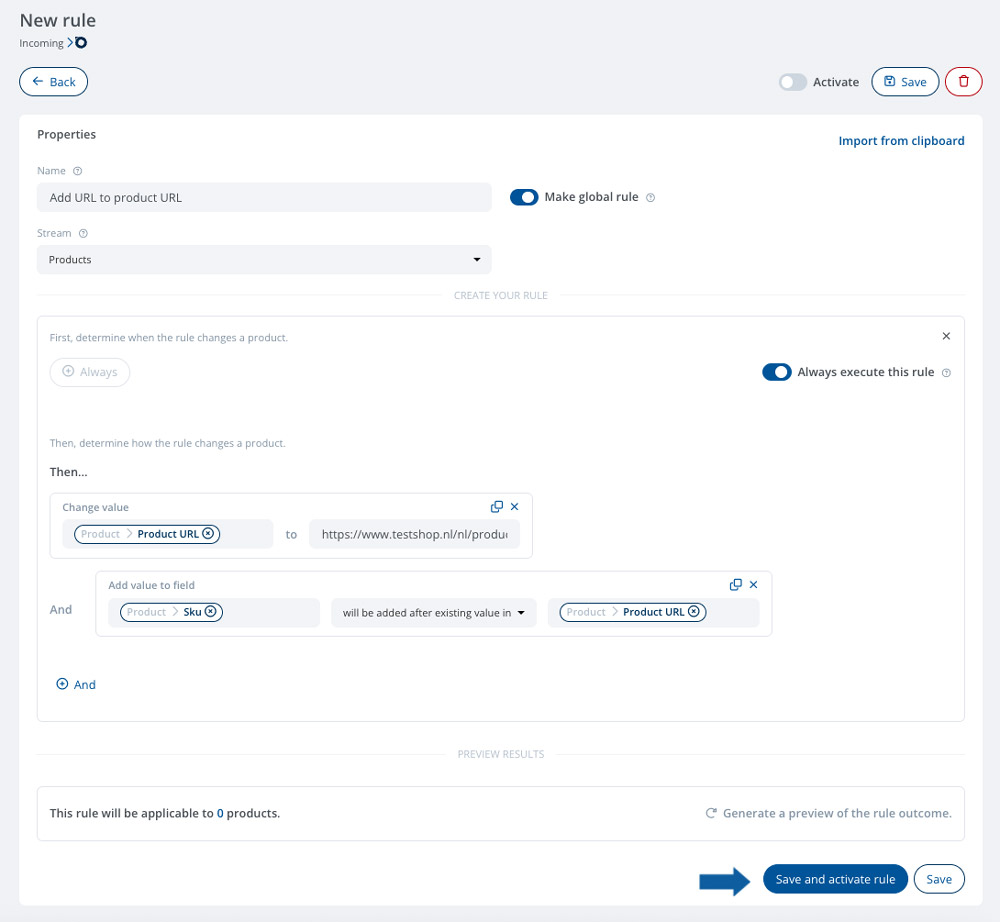Close the rule condition panel with X
Viewport: 1000px width, 922px height.
click(x=946, y=336)
